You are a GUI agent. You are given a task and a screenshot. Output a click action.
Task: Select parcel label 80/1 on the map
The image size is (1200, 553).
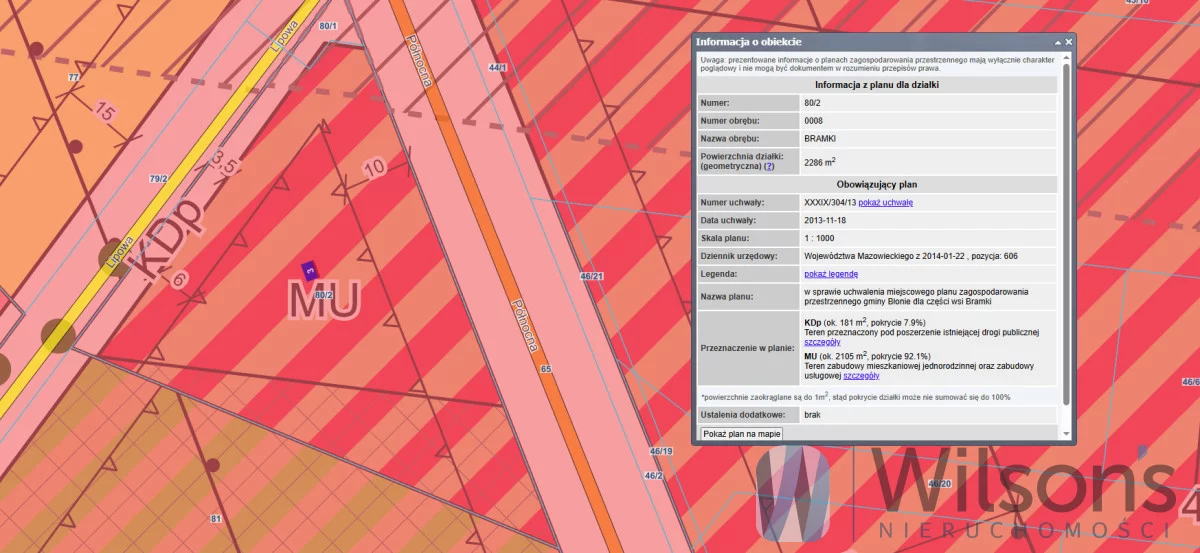tap(328, 25)
